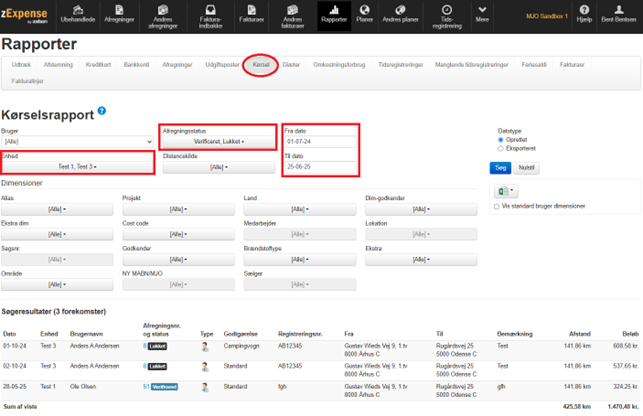This screenshot has width=643, height=416.
Task: Open Fakturaer in top navigation bar
Action: (x=251, y=14)
